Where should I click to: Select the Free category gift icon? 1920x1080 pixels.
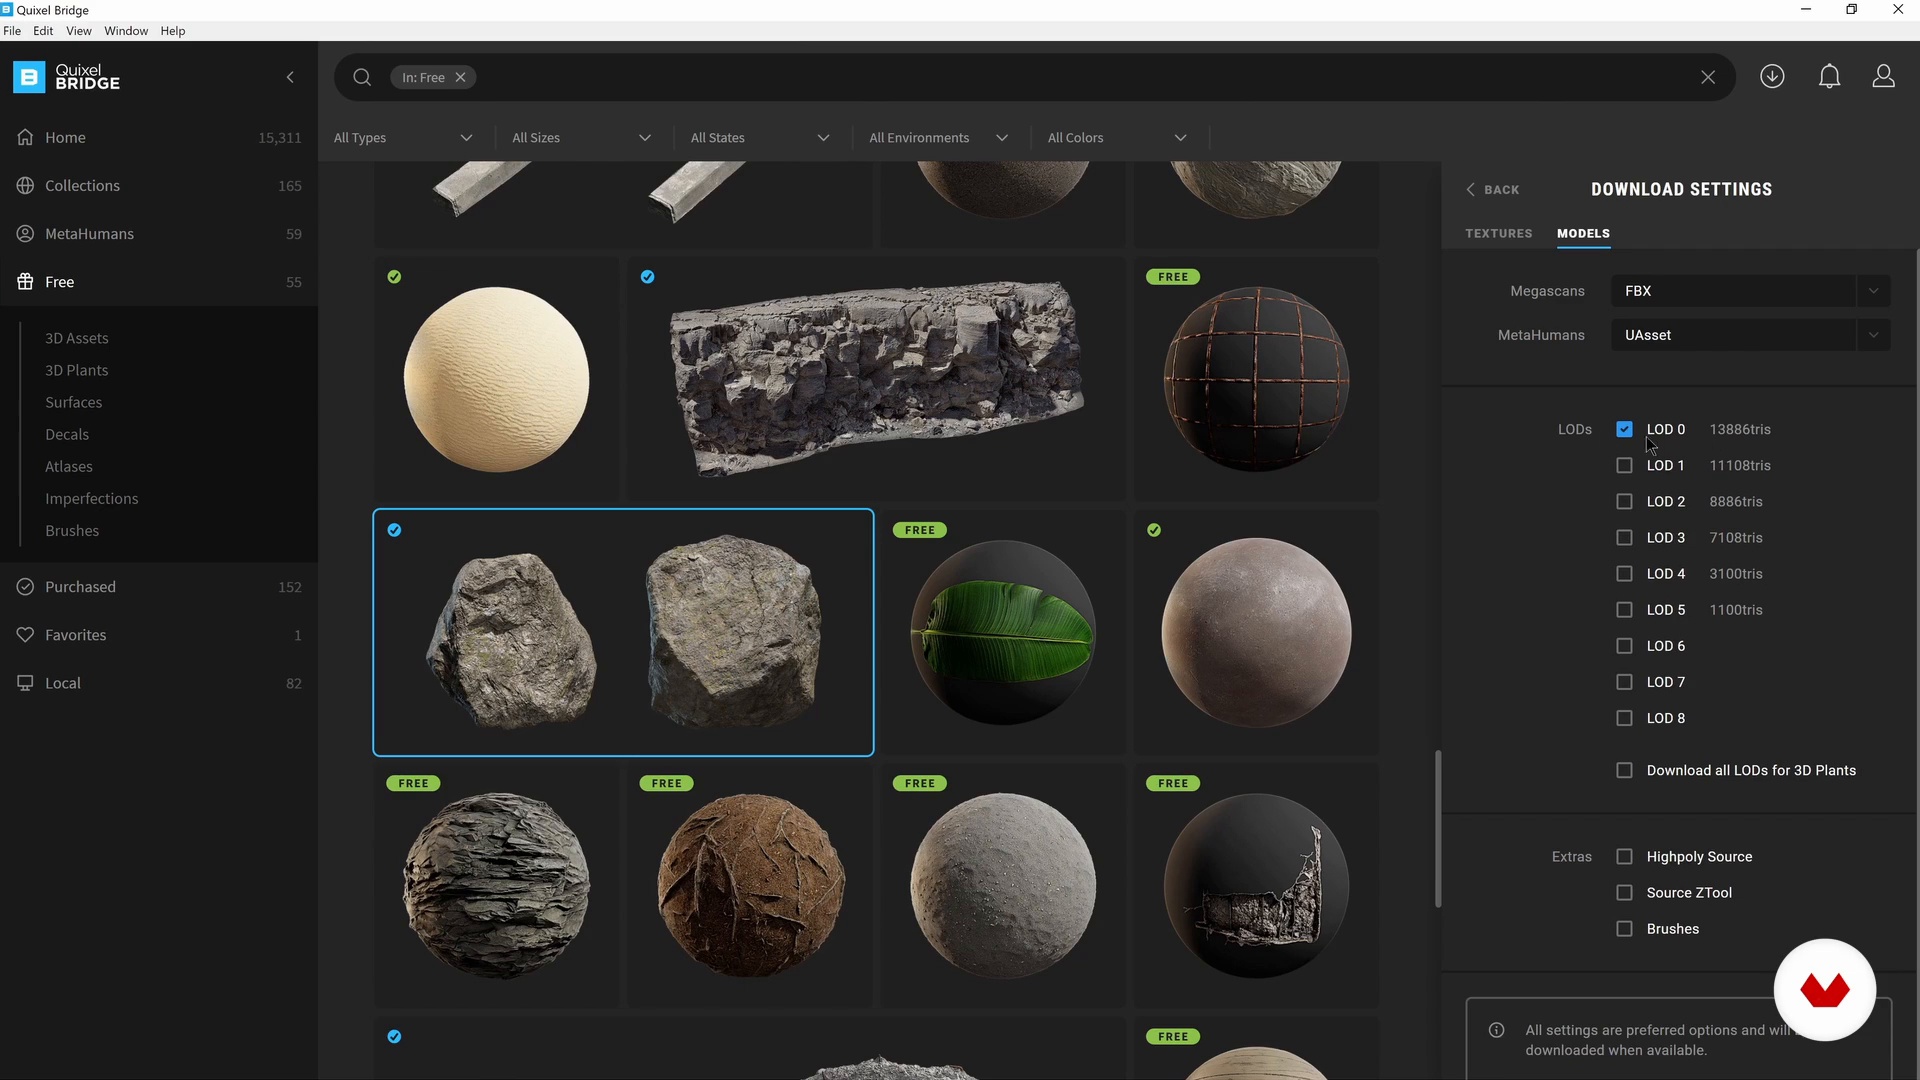[x=25, y=281]
